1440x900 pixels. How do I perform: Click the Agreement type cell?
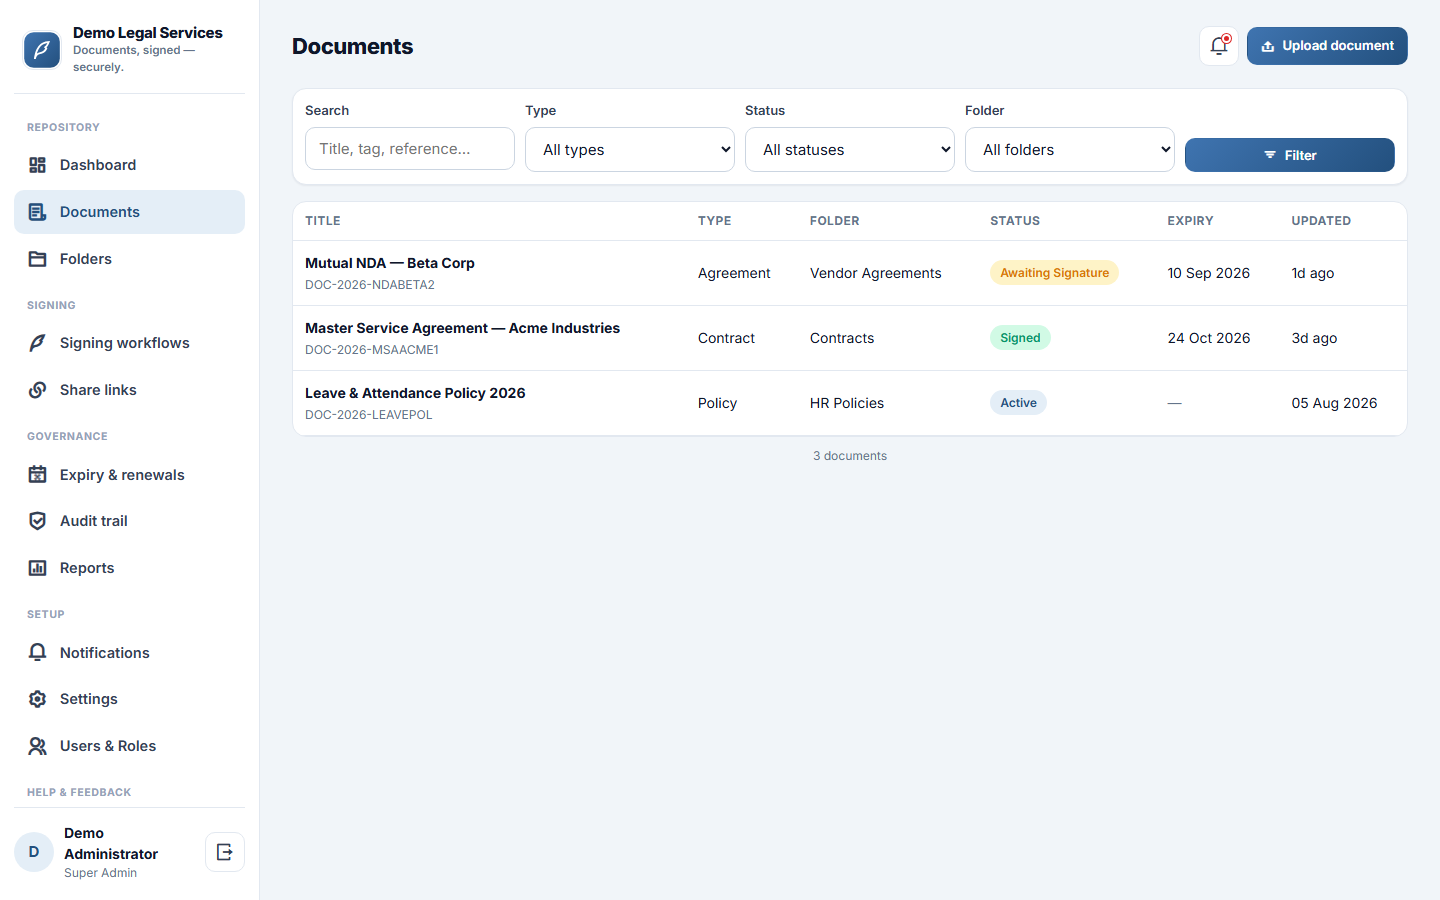tap(734, 273)
